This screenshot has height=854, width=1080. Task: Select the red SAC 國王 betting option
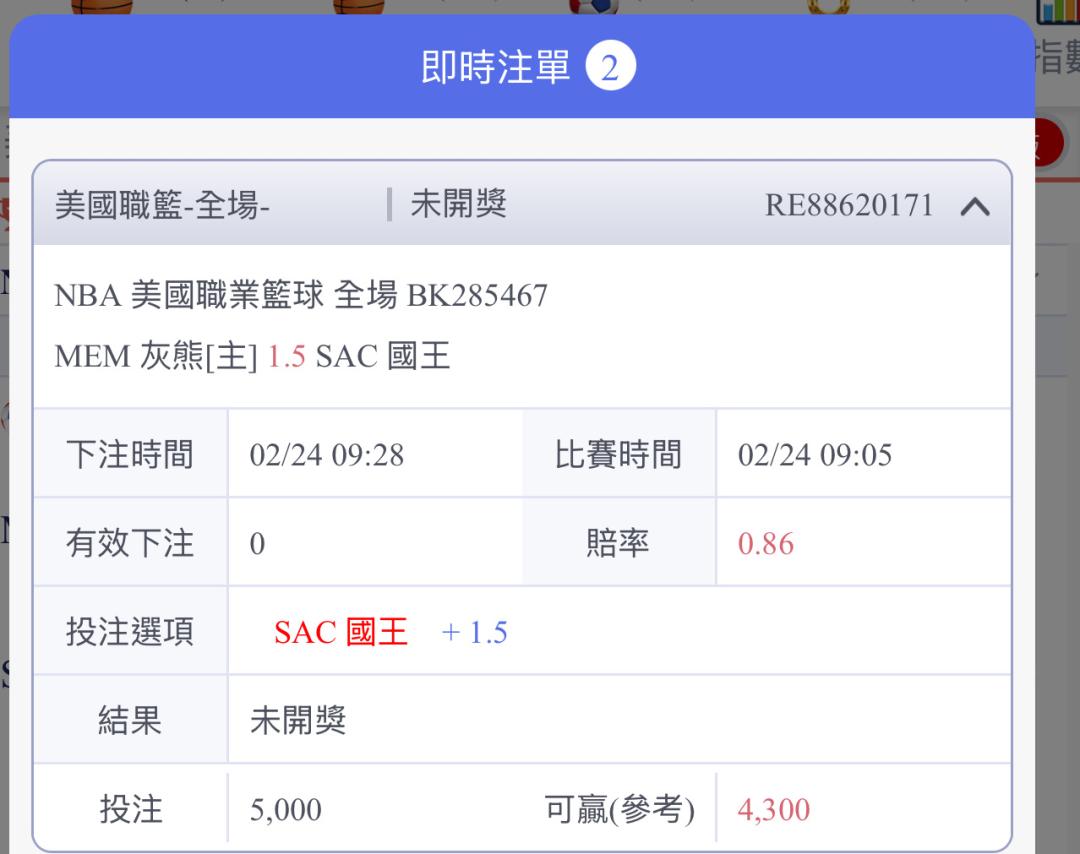pyautogui.click(x=341, y=632)
